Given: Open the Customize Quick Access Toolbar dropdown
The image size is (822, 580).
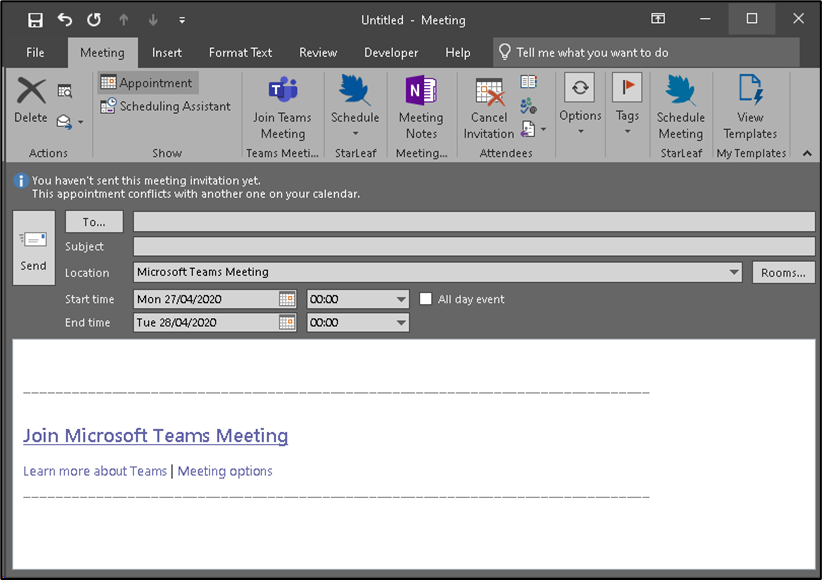Looking at the screenshot, I should point(182,20).
